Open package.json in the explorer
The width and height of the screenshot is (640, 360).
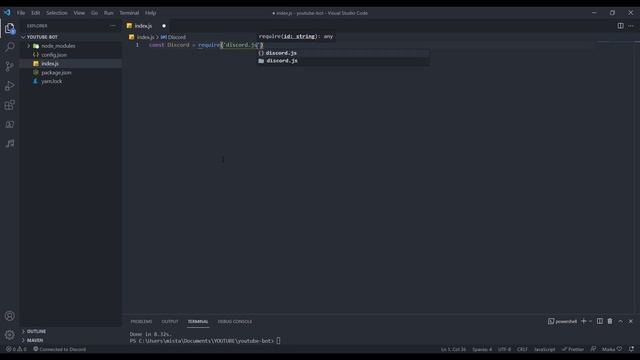[x=72, y=72]
